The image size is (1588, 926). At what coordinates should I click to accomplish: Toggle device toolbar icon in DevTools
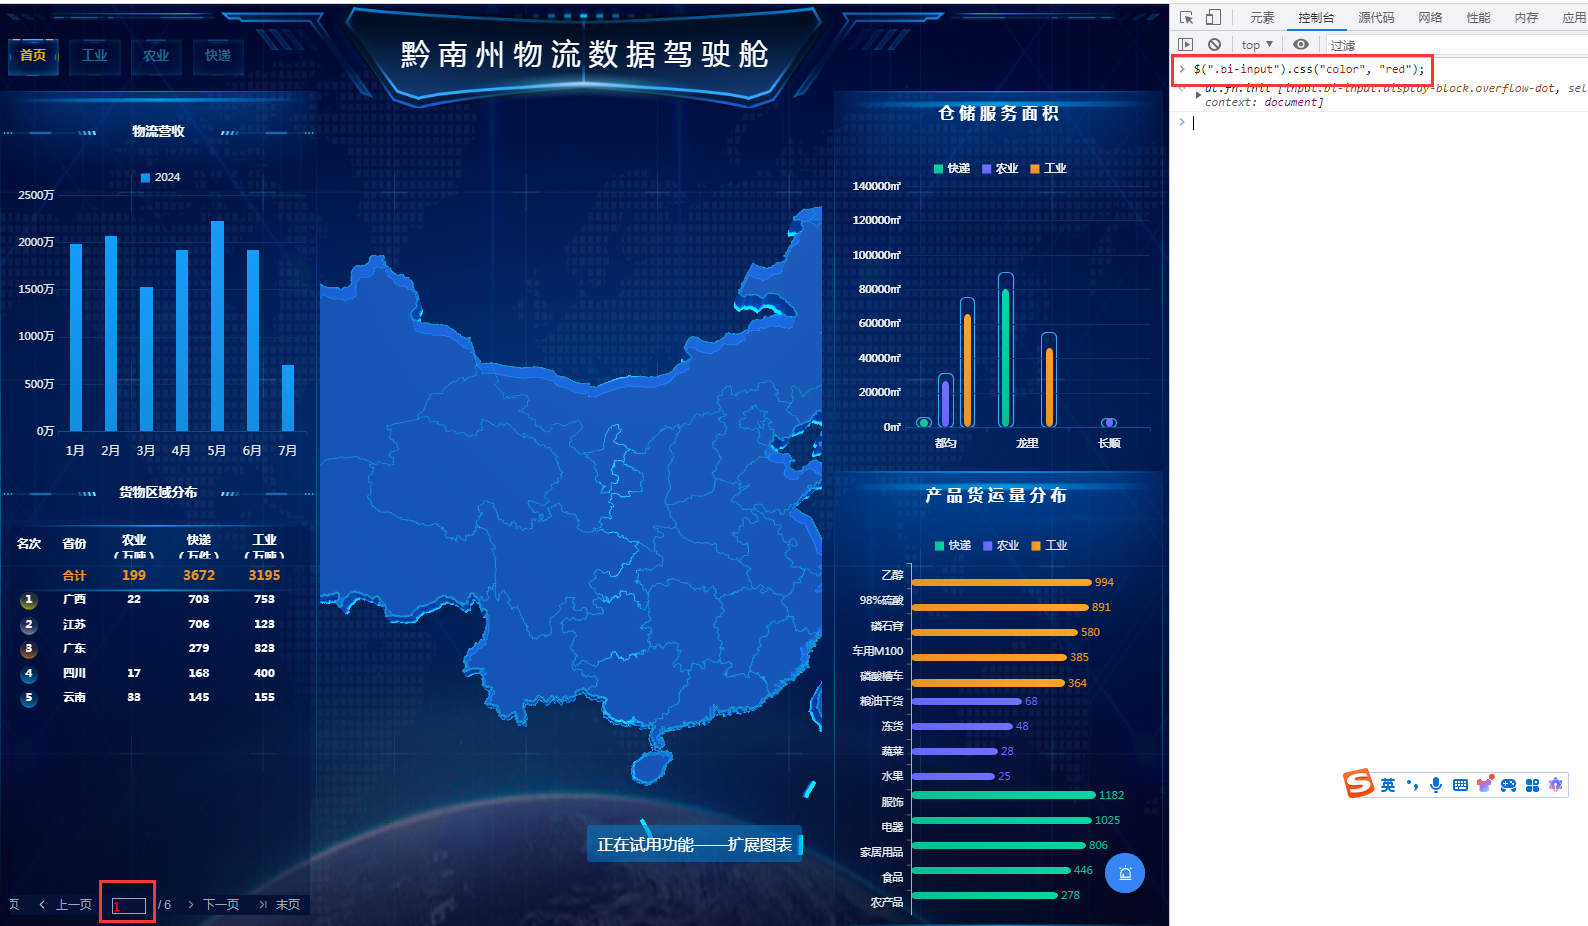point(1213,17)
